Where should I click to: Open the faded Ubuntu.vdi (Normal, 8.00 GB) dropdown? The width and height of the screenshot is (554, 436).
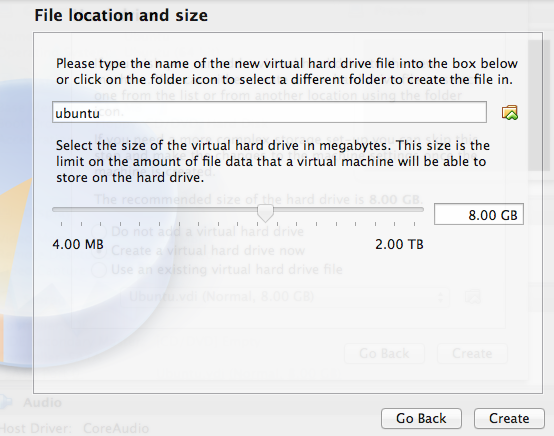point(285,297)
